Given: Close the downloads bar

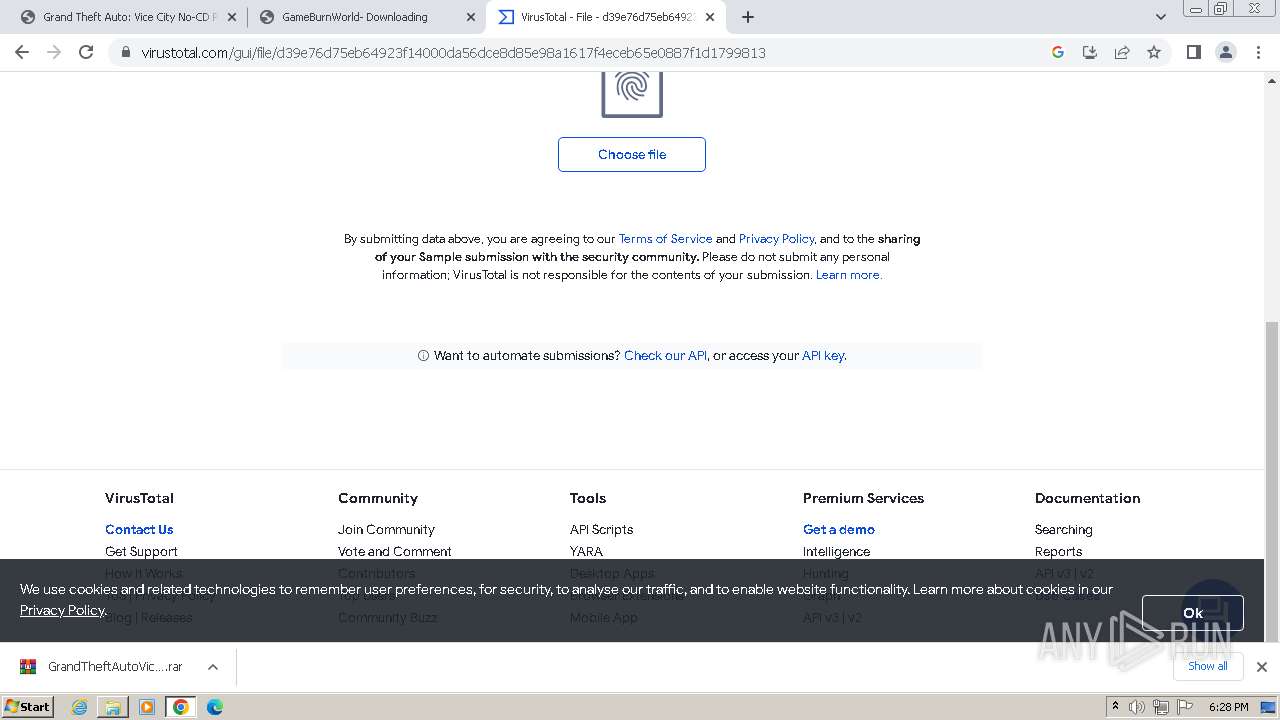Looking at the screenshot, I should 1262,667.
